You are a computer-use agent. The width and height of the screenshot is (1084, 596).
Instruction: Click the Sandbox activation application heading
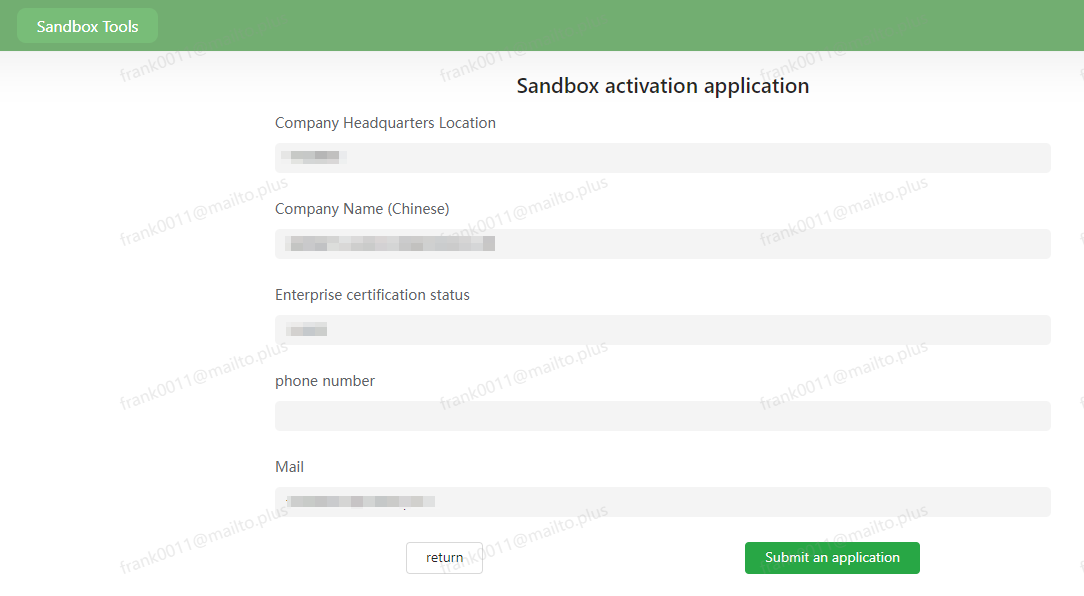pyautogui.click(x=662, y=86)
